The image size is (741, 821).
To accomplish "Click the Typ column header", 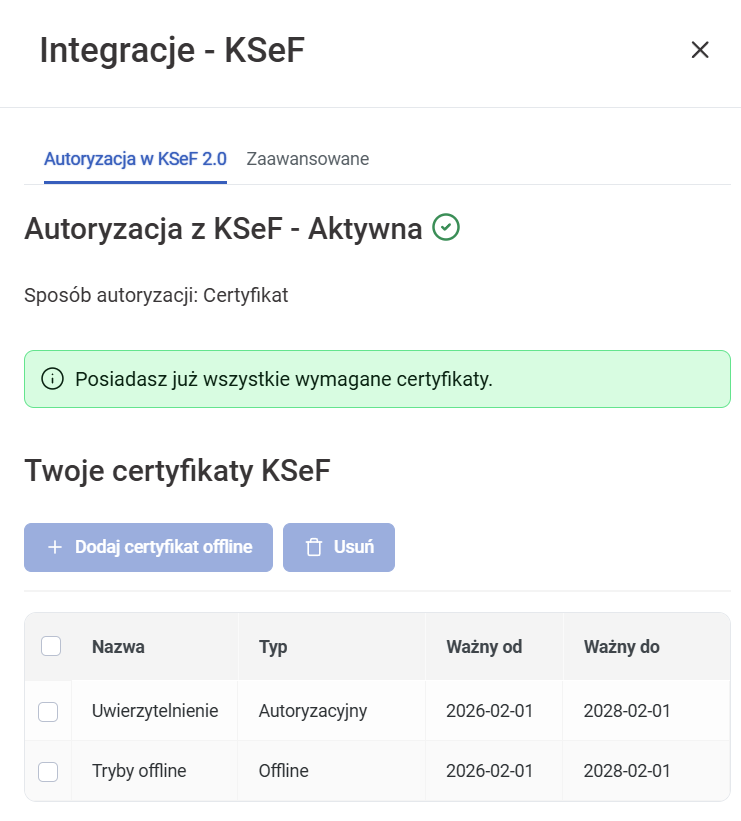I will point(273,647).
